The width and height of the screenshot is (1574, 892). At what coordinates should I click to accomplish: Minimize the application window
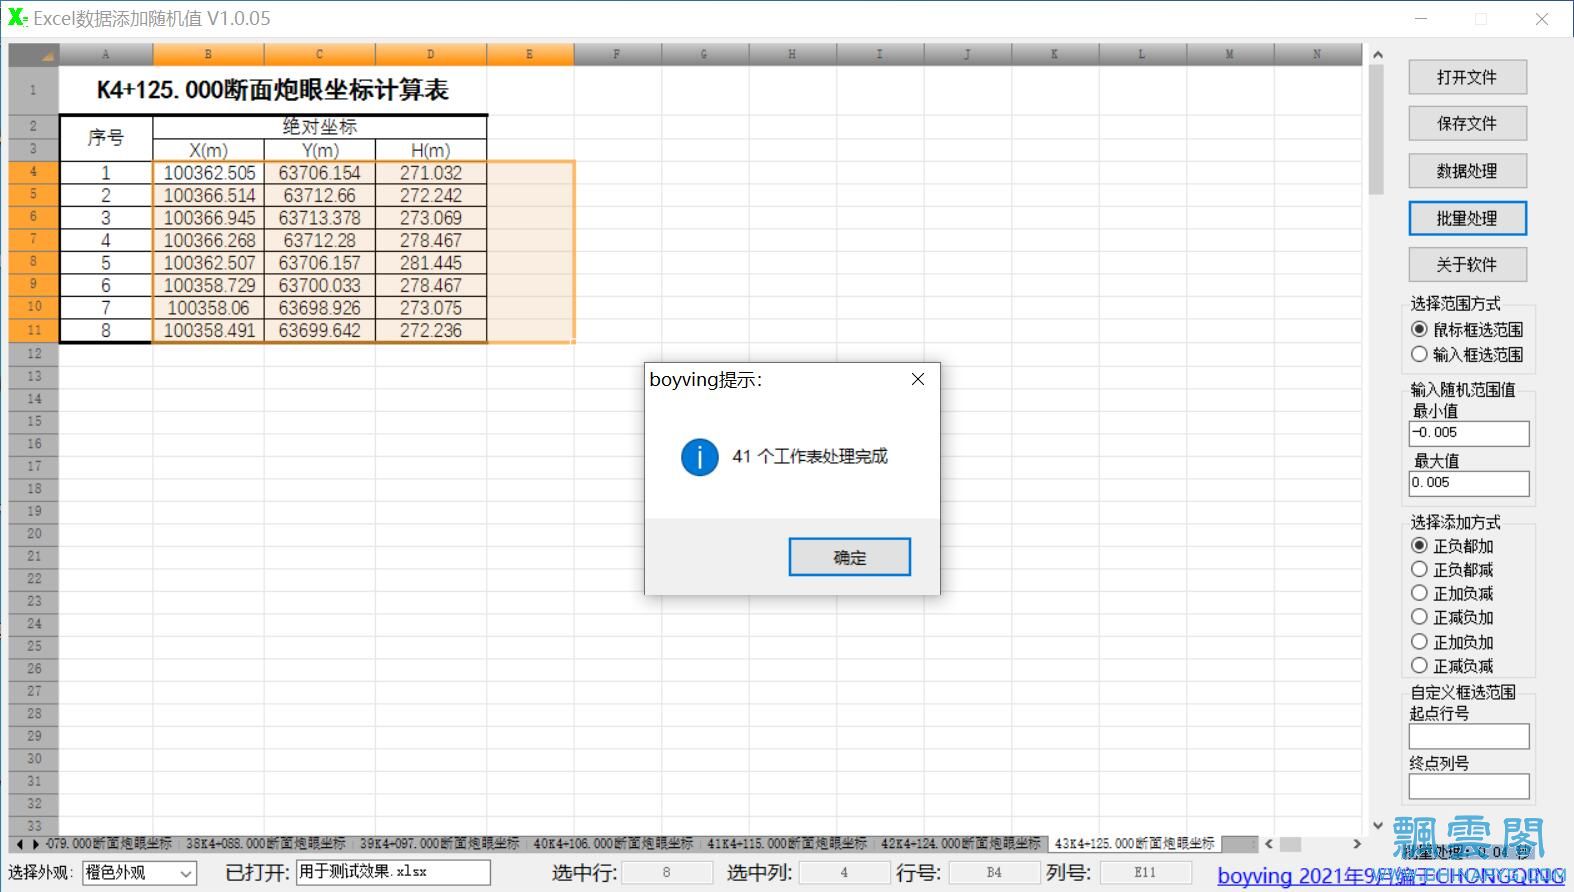pyautogui.click(x=1420, y=19)
